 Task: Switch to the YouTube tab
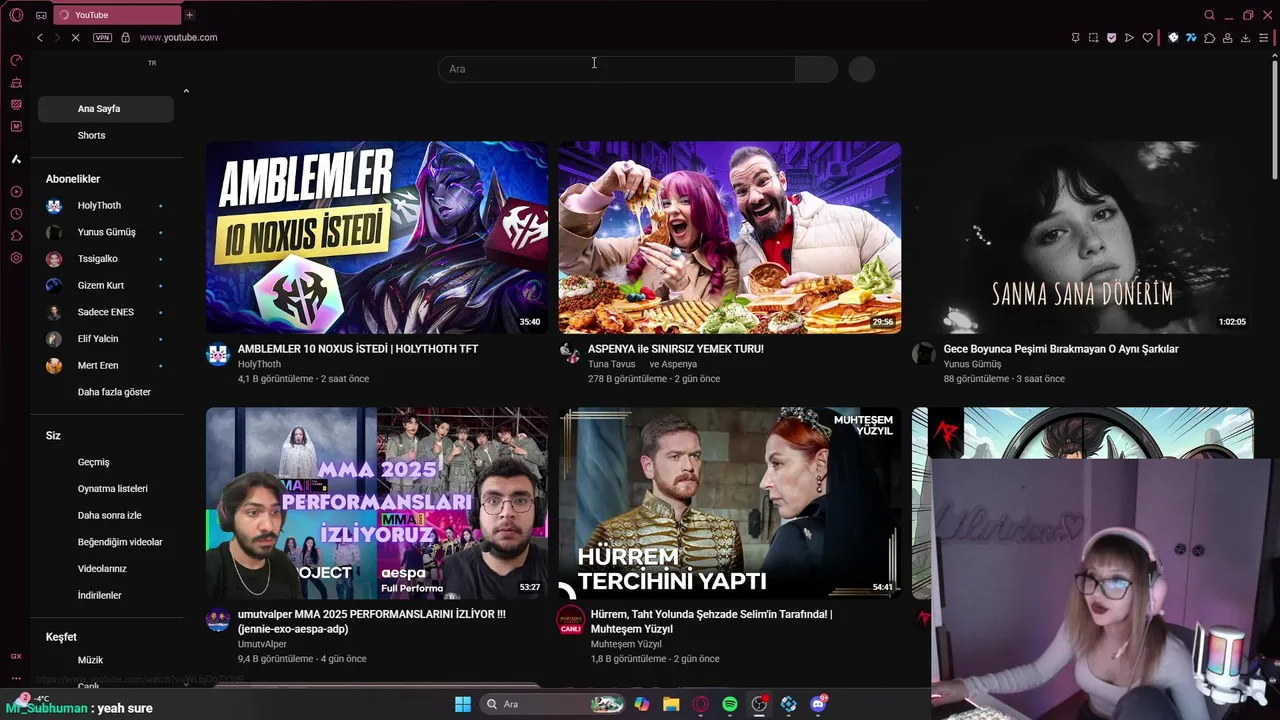point(116,15)
